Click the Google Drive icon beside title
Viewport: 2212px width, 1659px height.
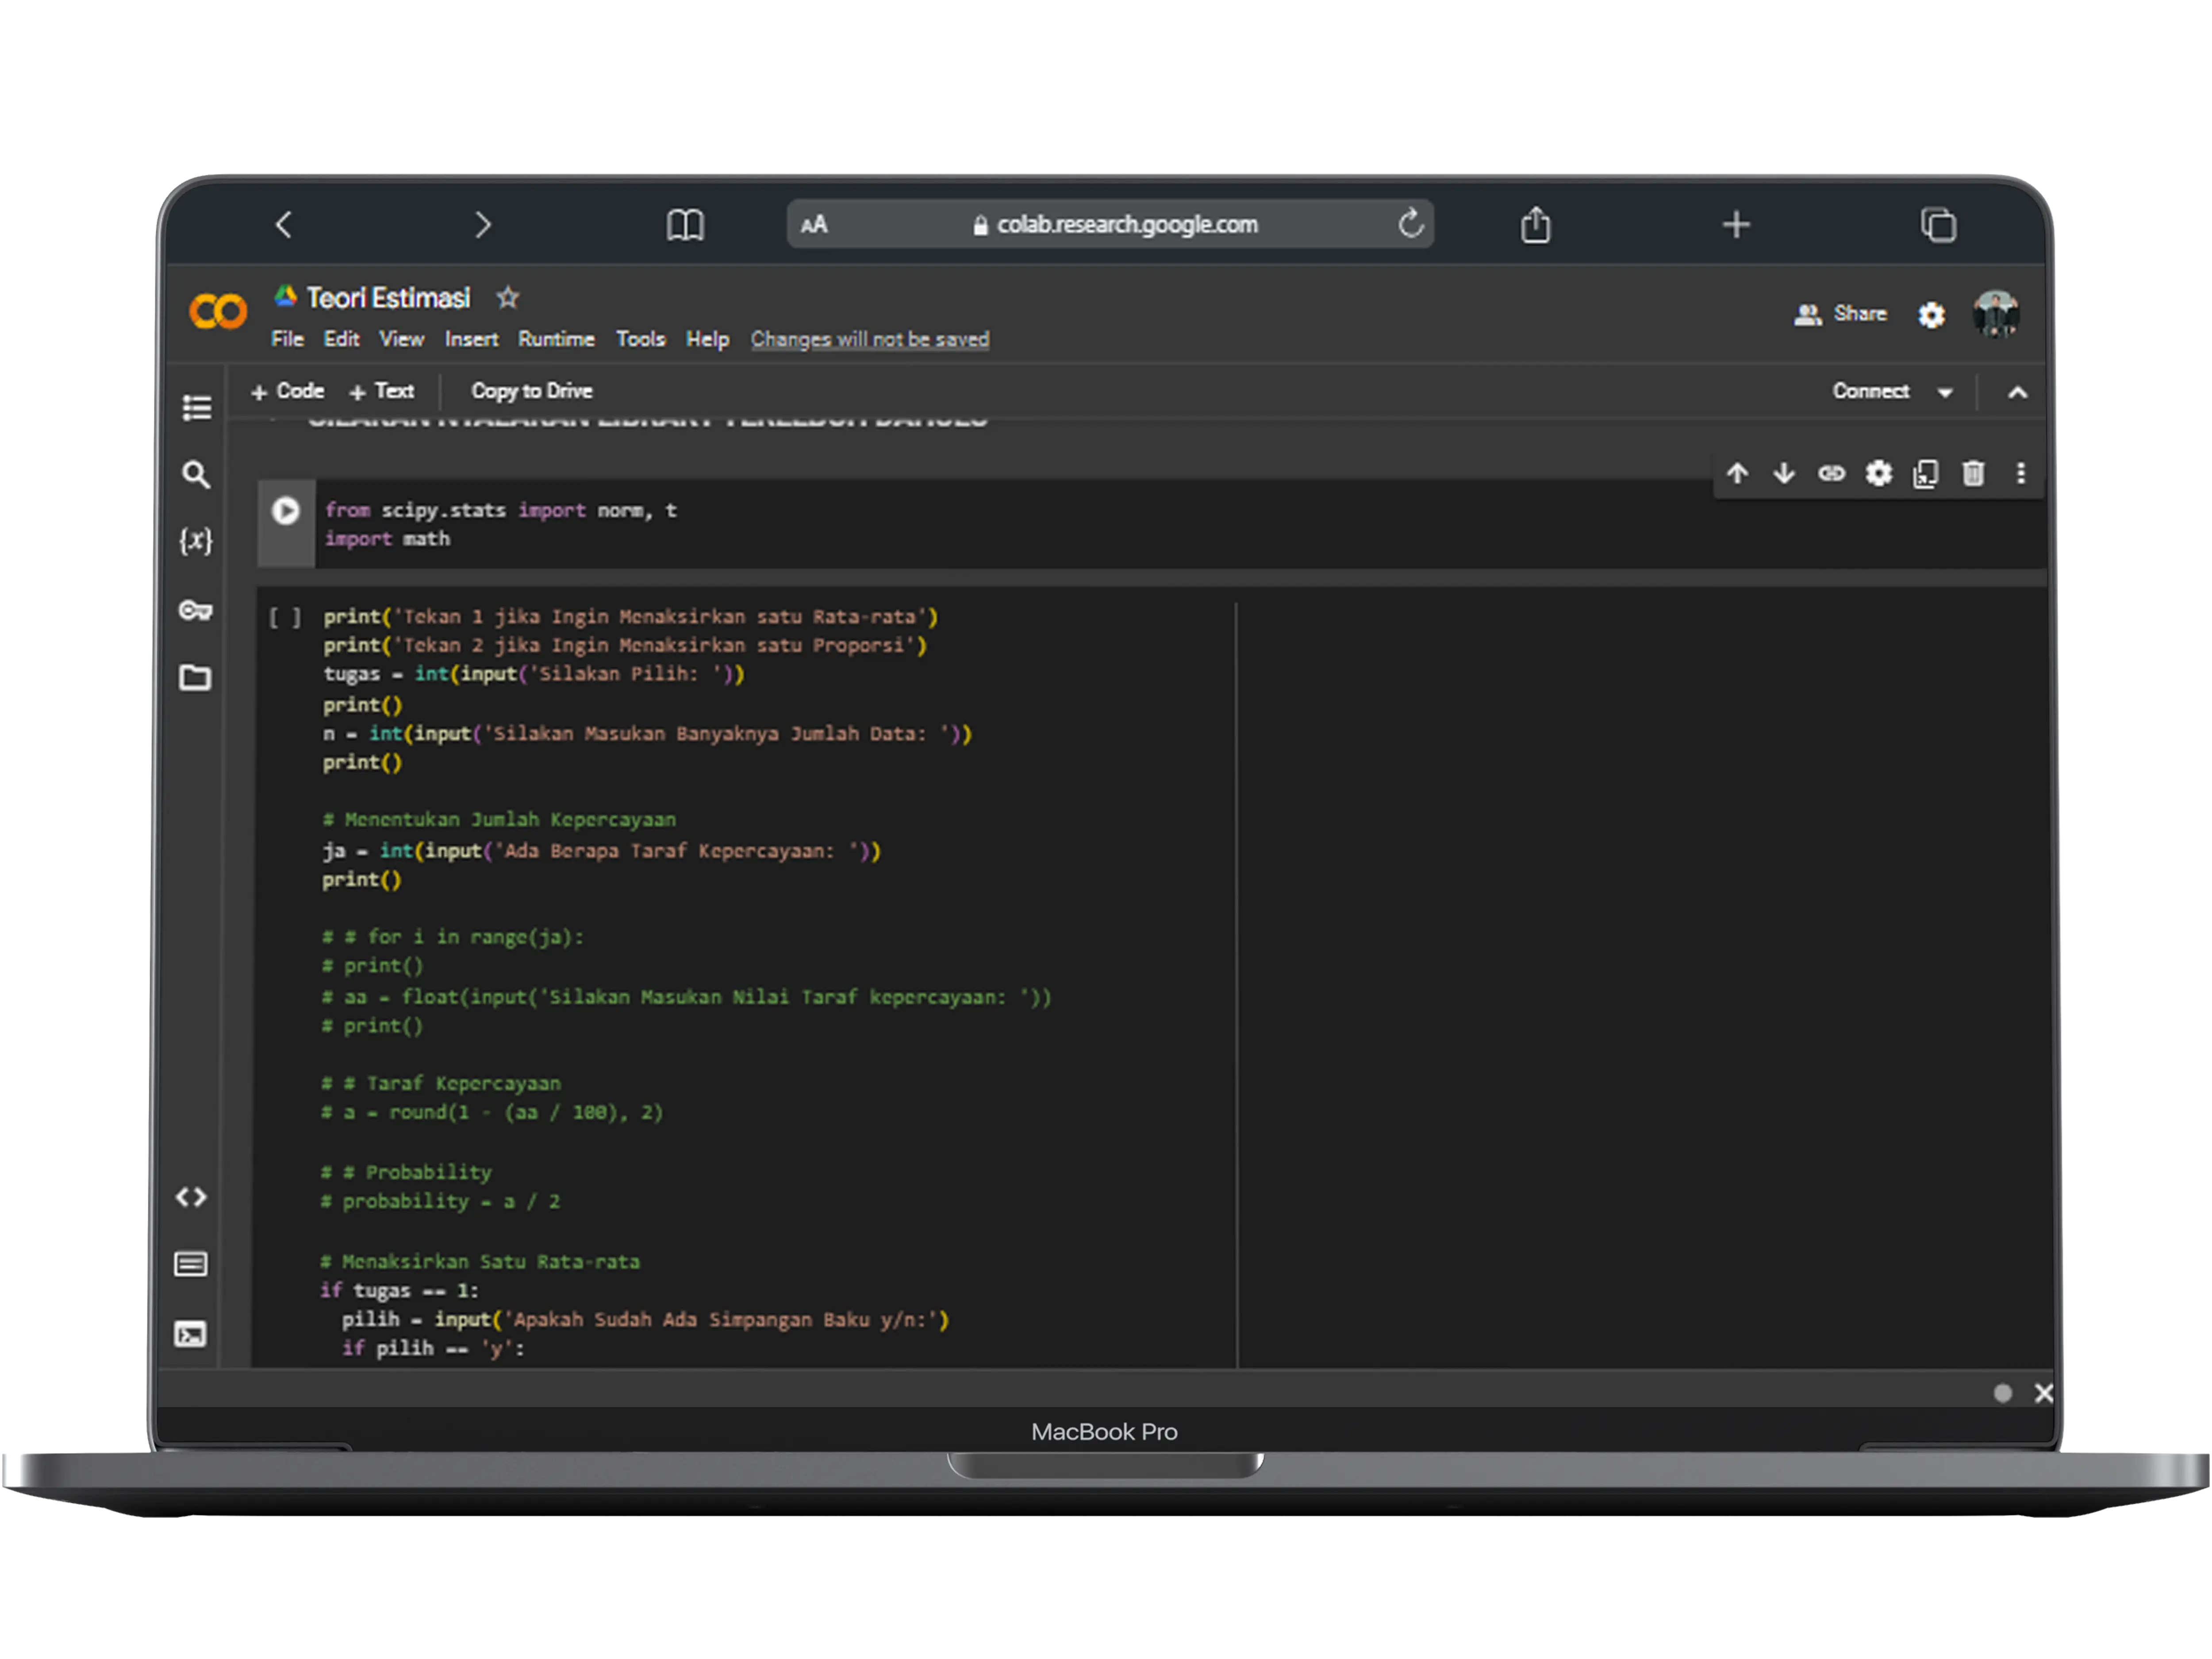pos(286,295)
